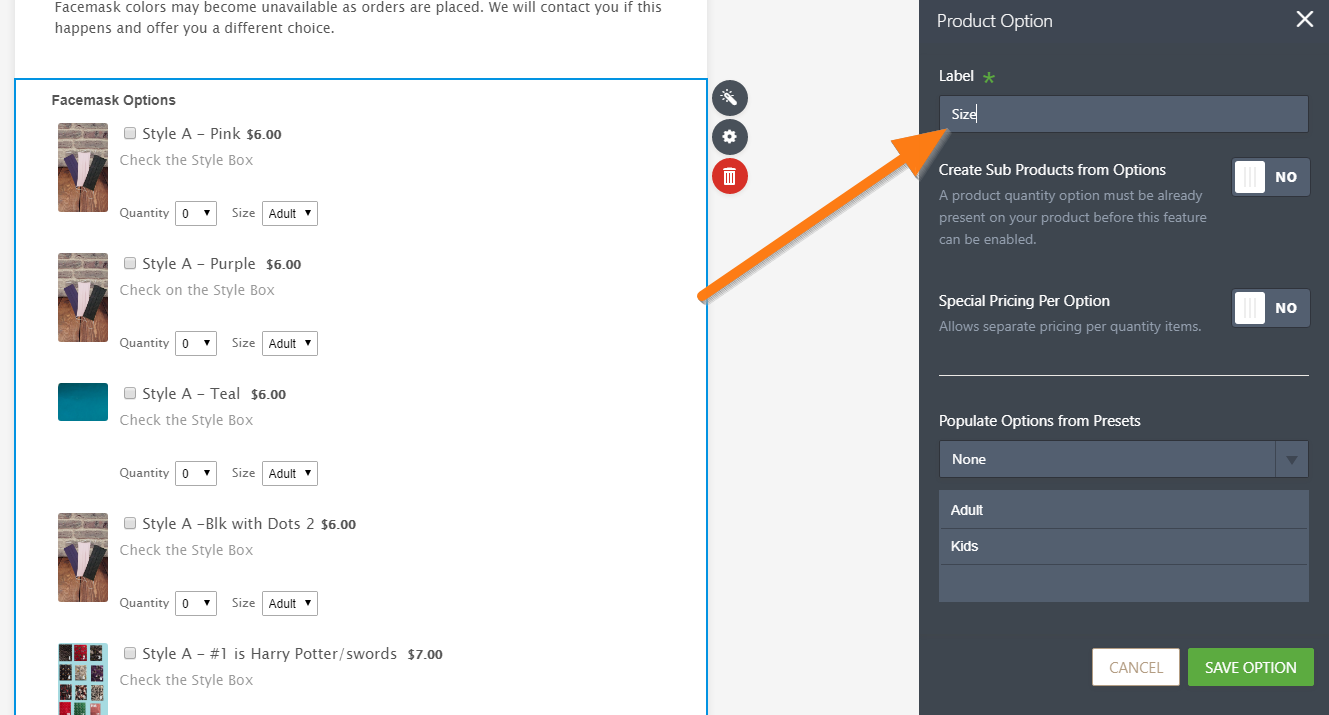This screenshot has width=1329, height=715.
Task: Click the CANCEL button
Action: point(1135,667)
